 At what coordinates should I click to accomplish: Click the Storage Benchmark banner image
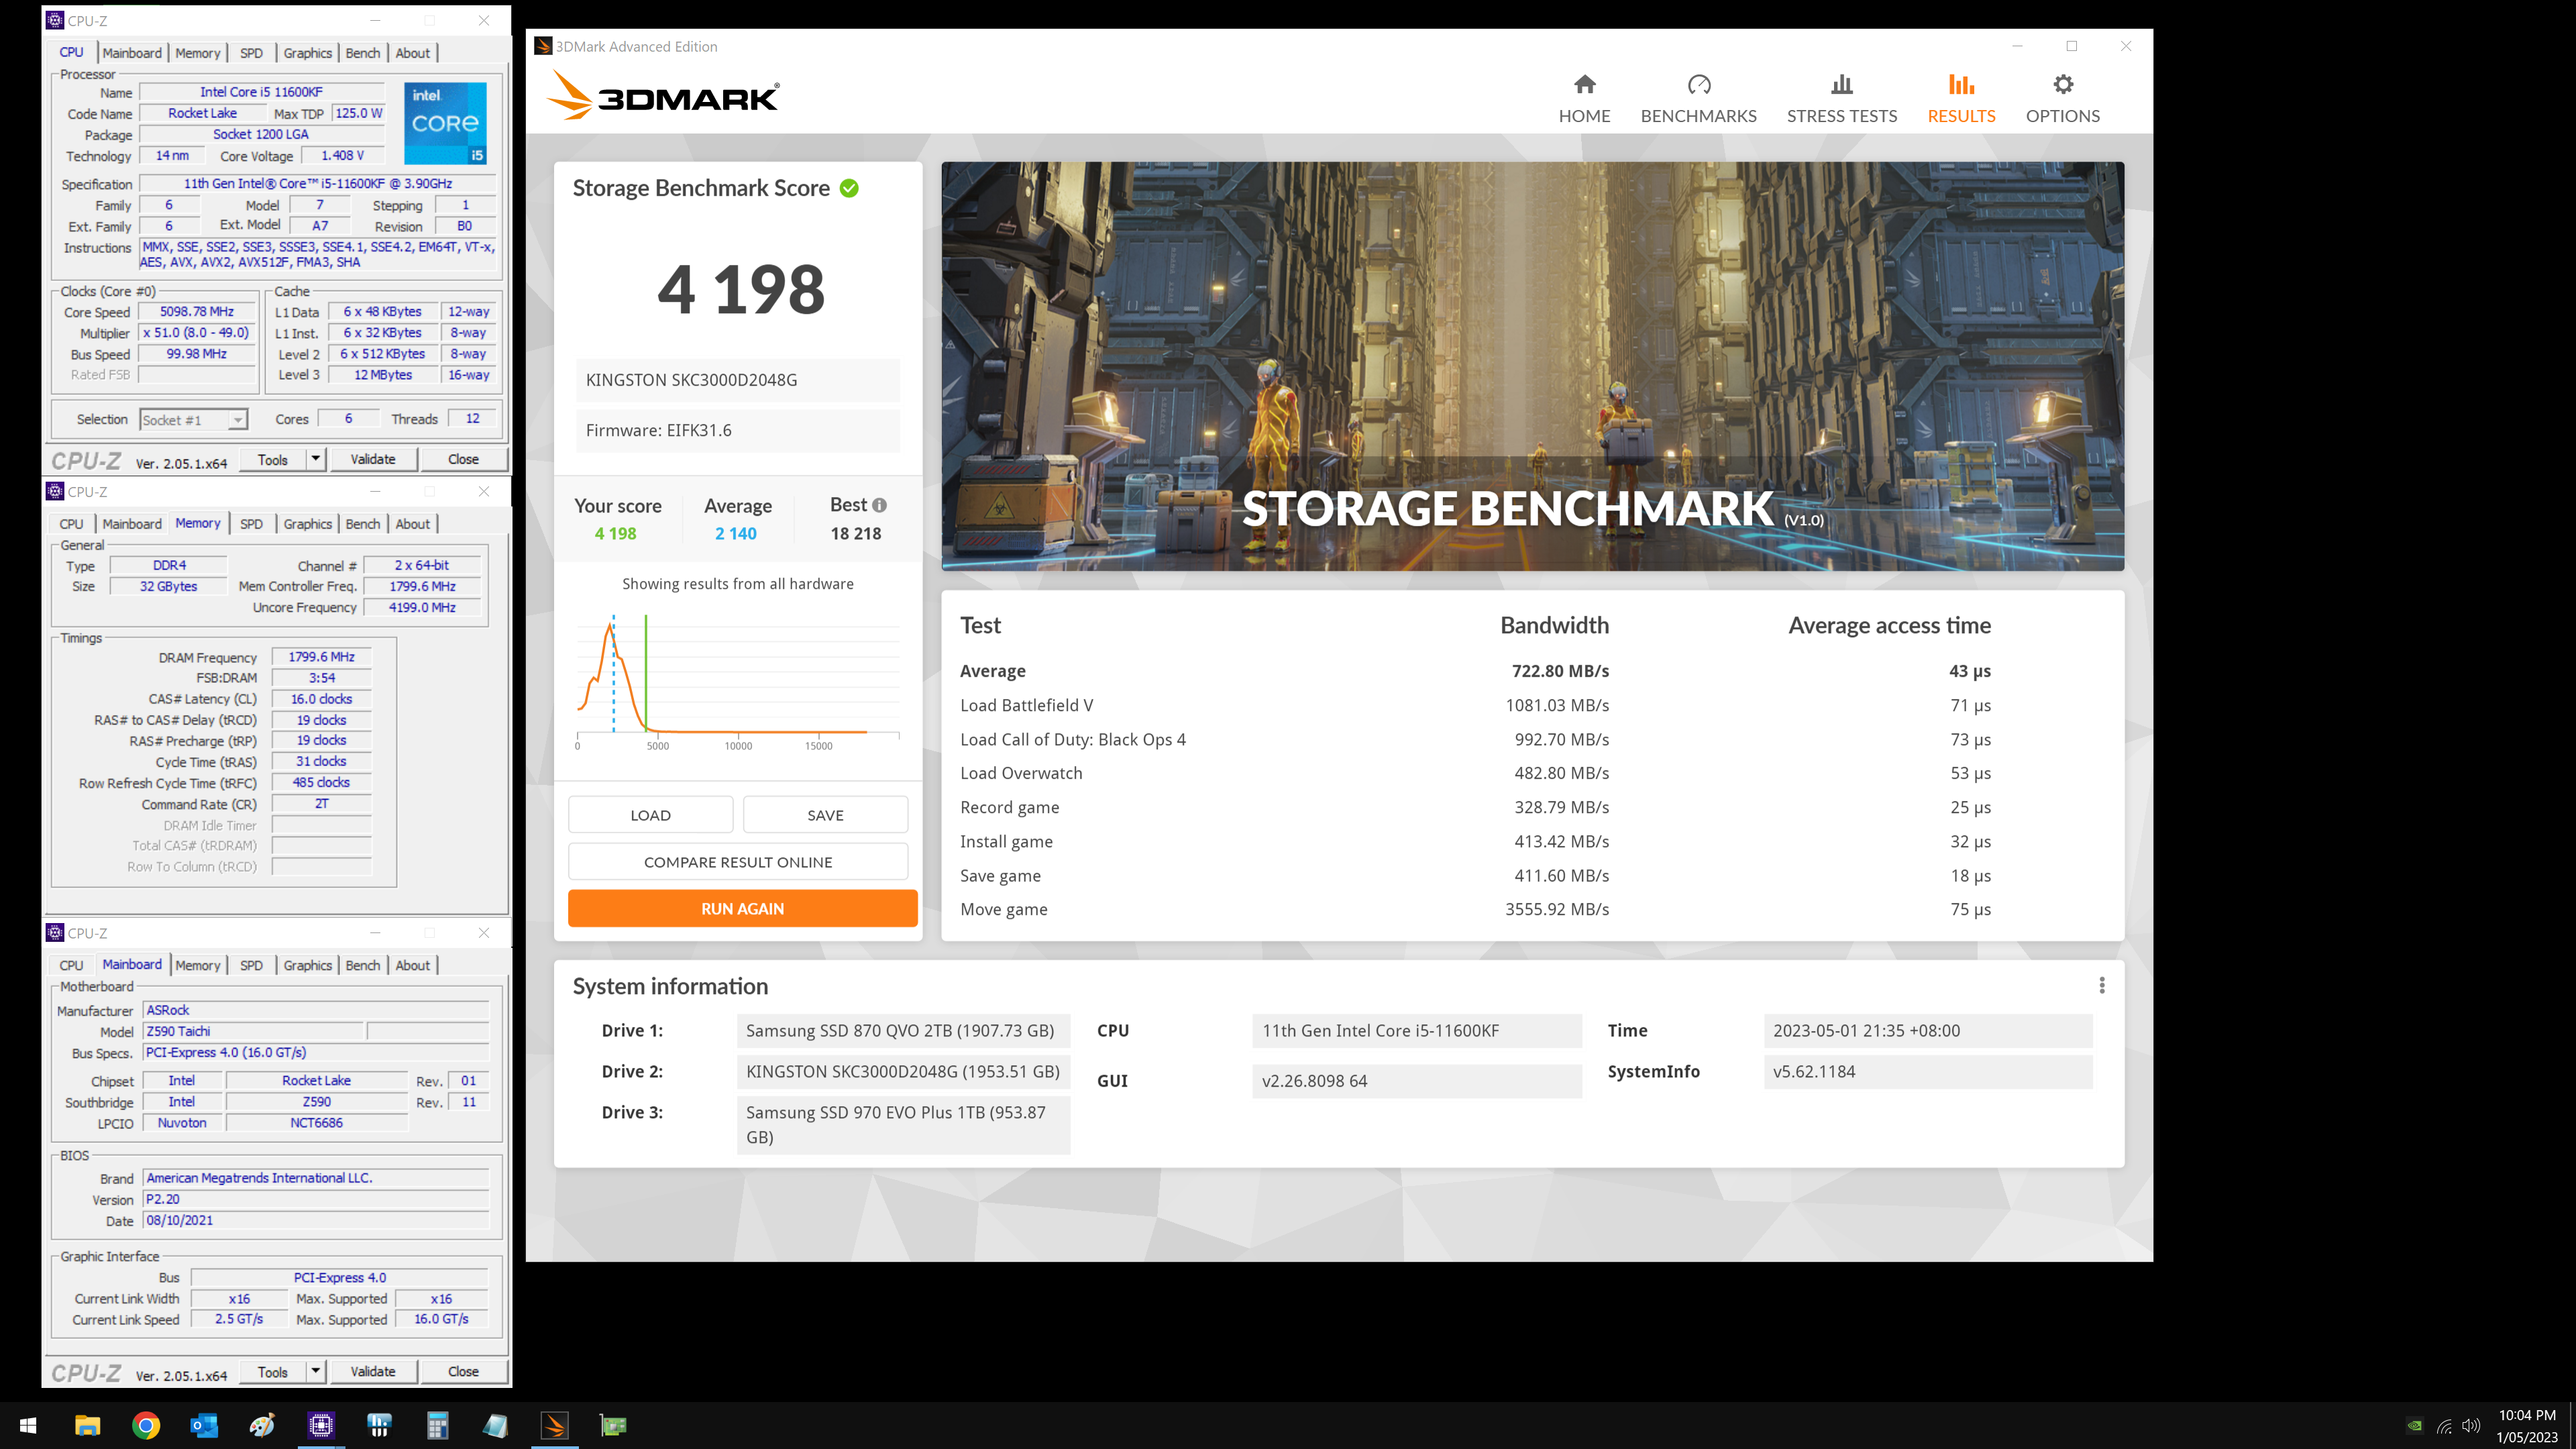(x=1532, y=366)
